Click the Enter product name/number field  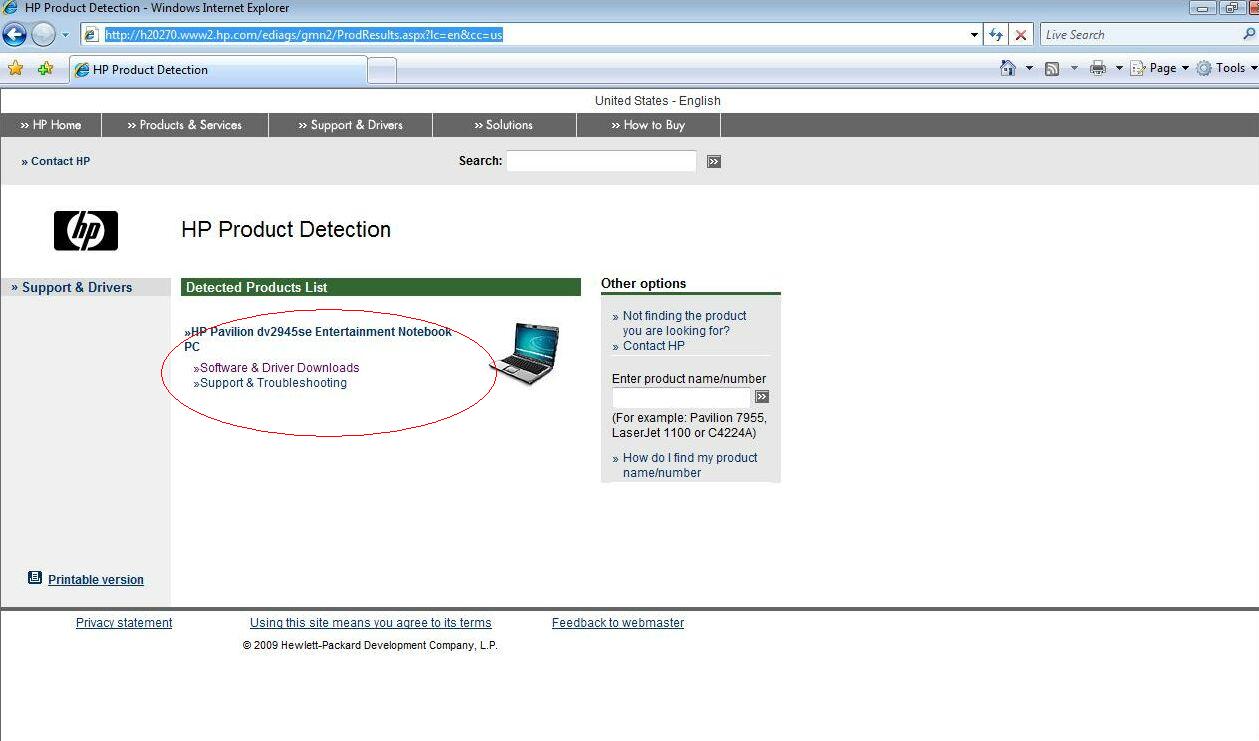coord(681,397)
